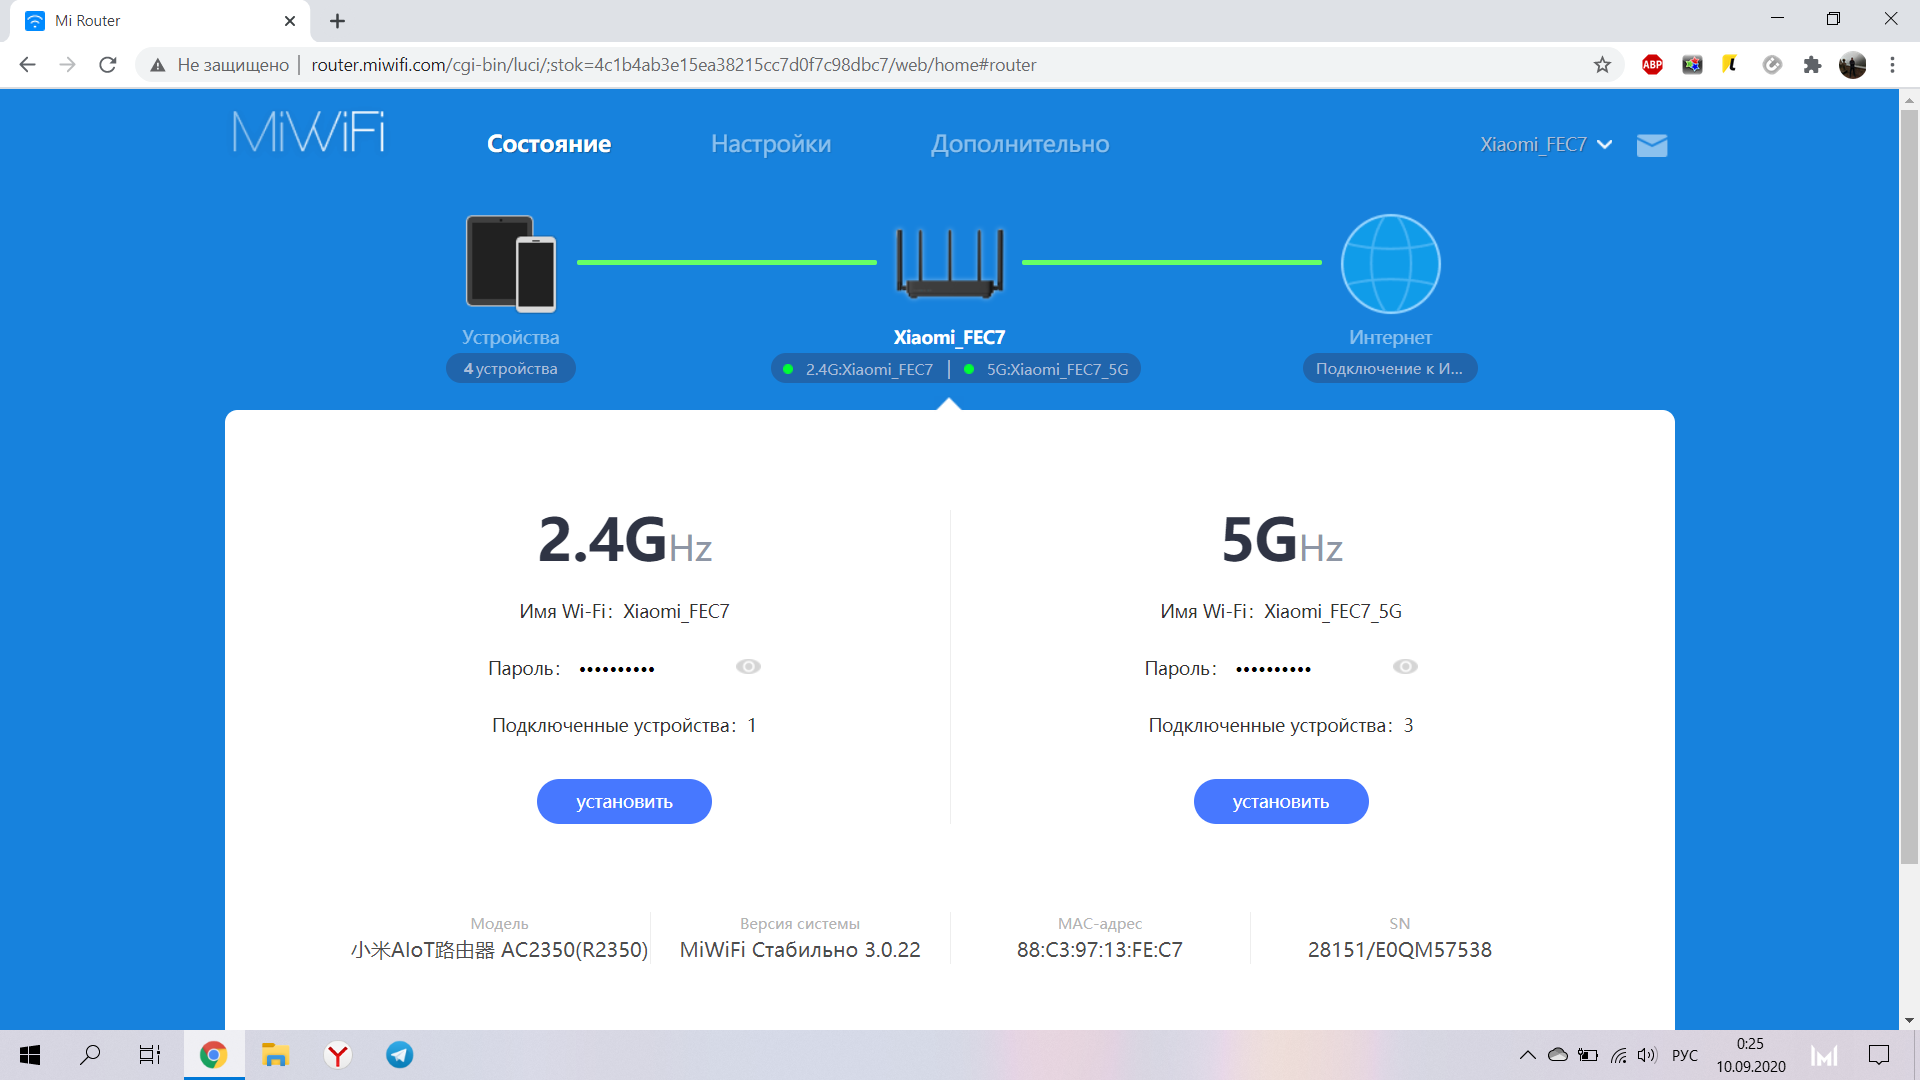Image resolution: width=1920 pixels, height=1080 pixels.
Task: Close the Mi Router tab
Action: click(290, 21)
